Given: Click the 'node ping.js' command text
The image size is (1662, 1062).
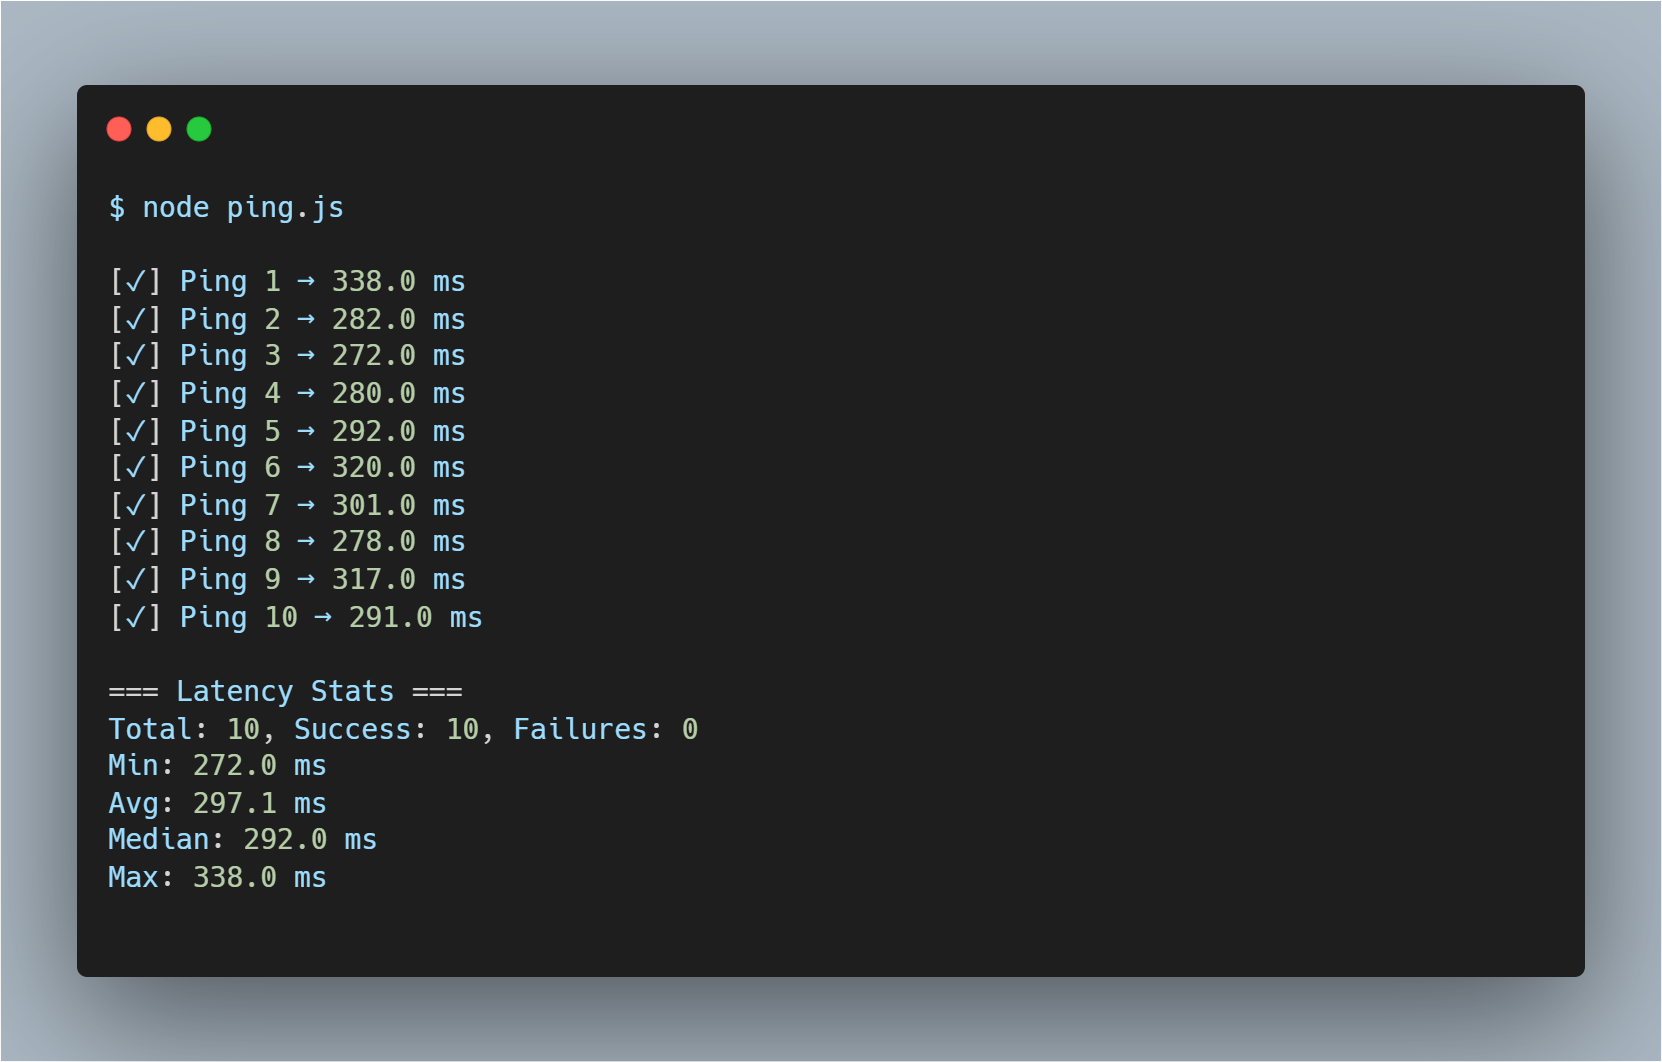Looking at the screenshot, I should tap(243, 208).
